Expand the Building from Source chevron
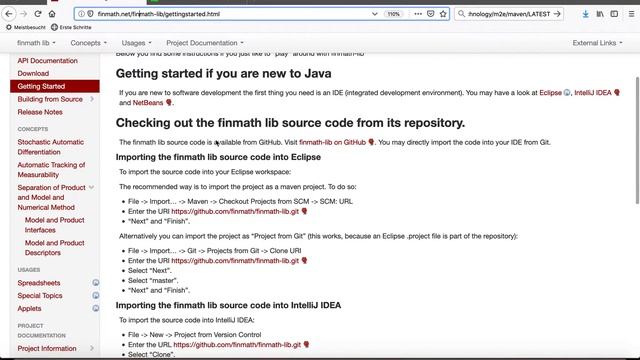Screen dimensions: 640x360 92,99
